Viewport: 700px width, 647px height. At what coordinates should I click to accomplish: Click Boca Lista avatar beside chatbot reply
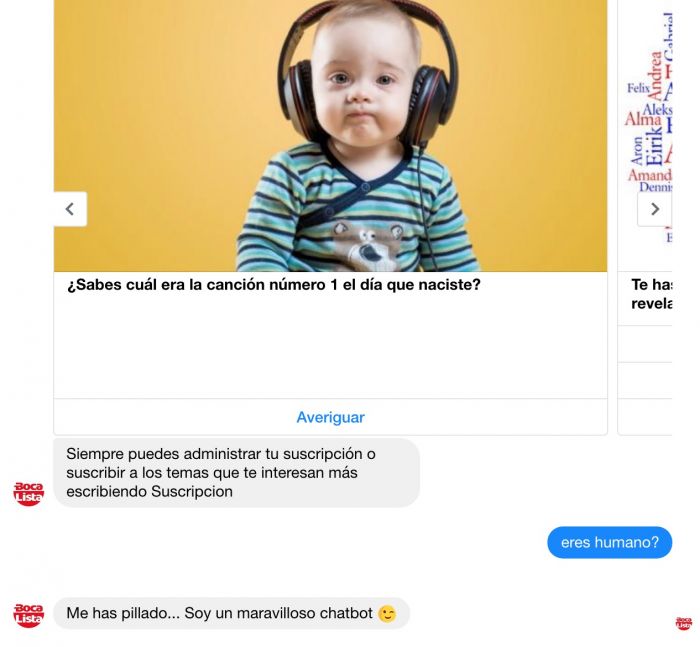tap(29, 615)
